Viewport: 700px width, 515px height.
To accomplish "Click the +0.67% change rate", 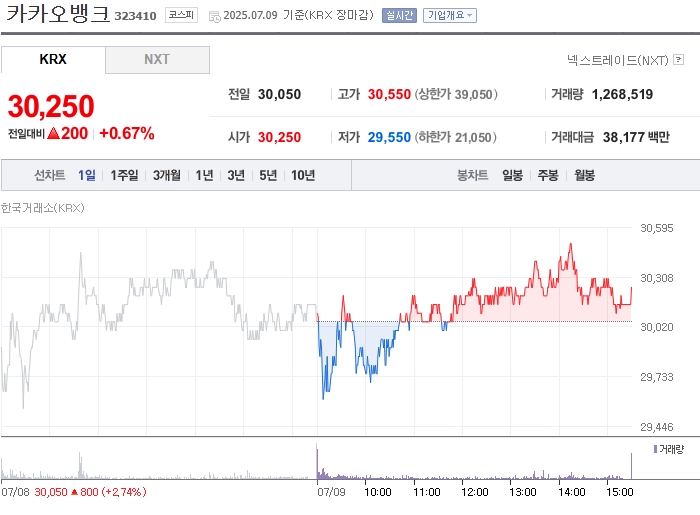I will pos(127,133).
